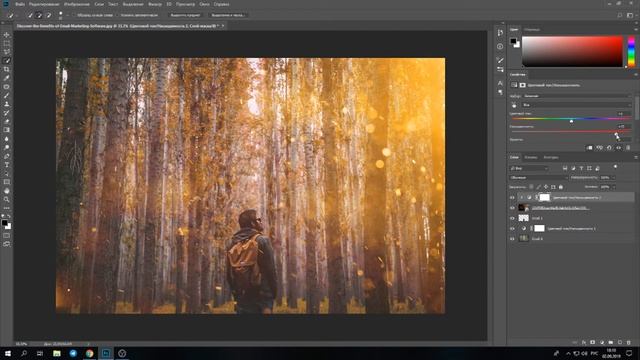This screenshot has height=360, width=640.
Task: Switch to the Контуры tab
Action: click(551, 157)
